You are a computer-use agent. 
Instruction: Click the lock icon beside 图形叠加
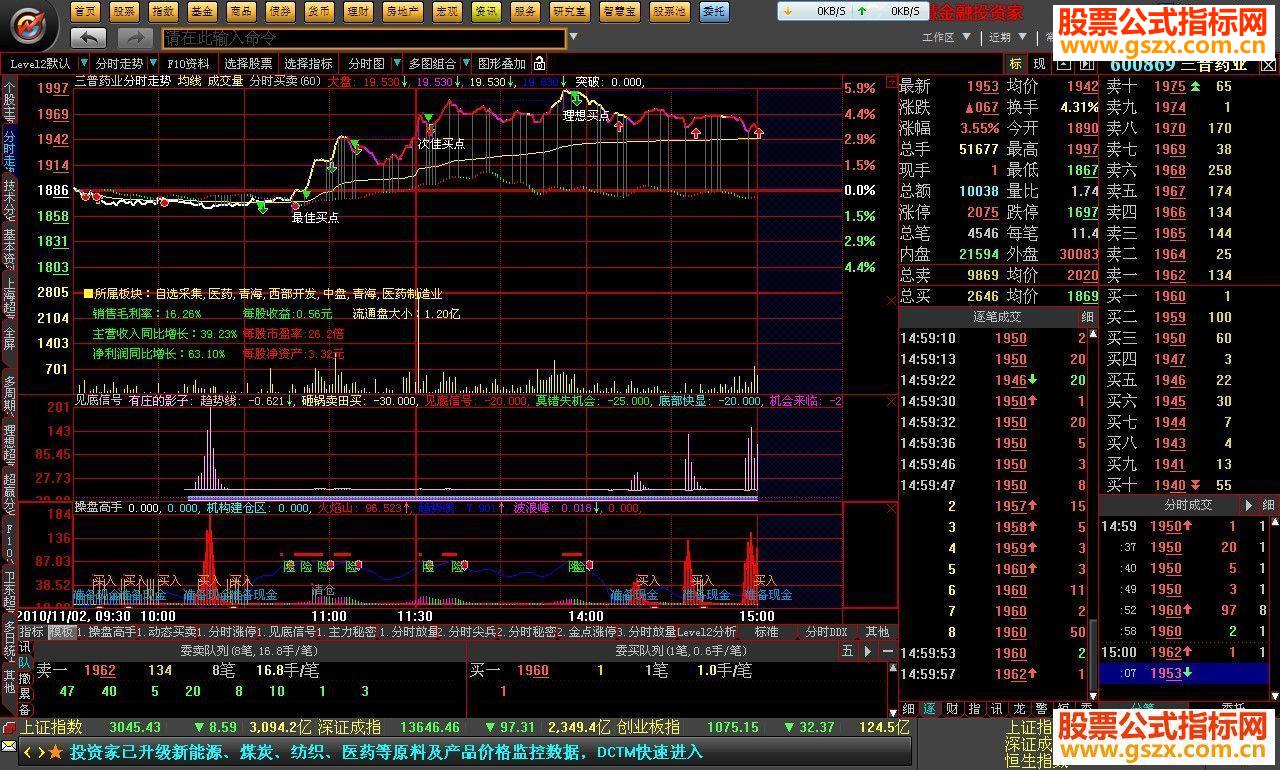click(538, 64)
